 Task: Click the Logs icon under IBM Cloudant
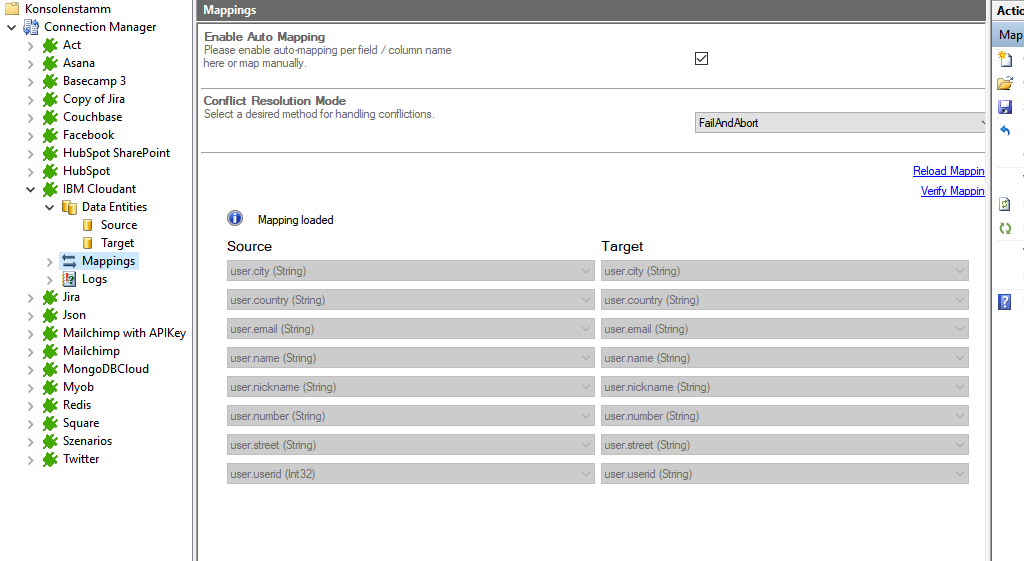tap(69, 279)
